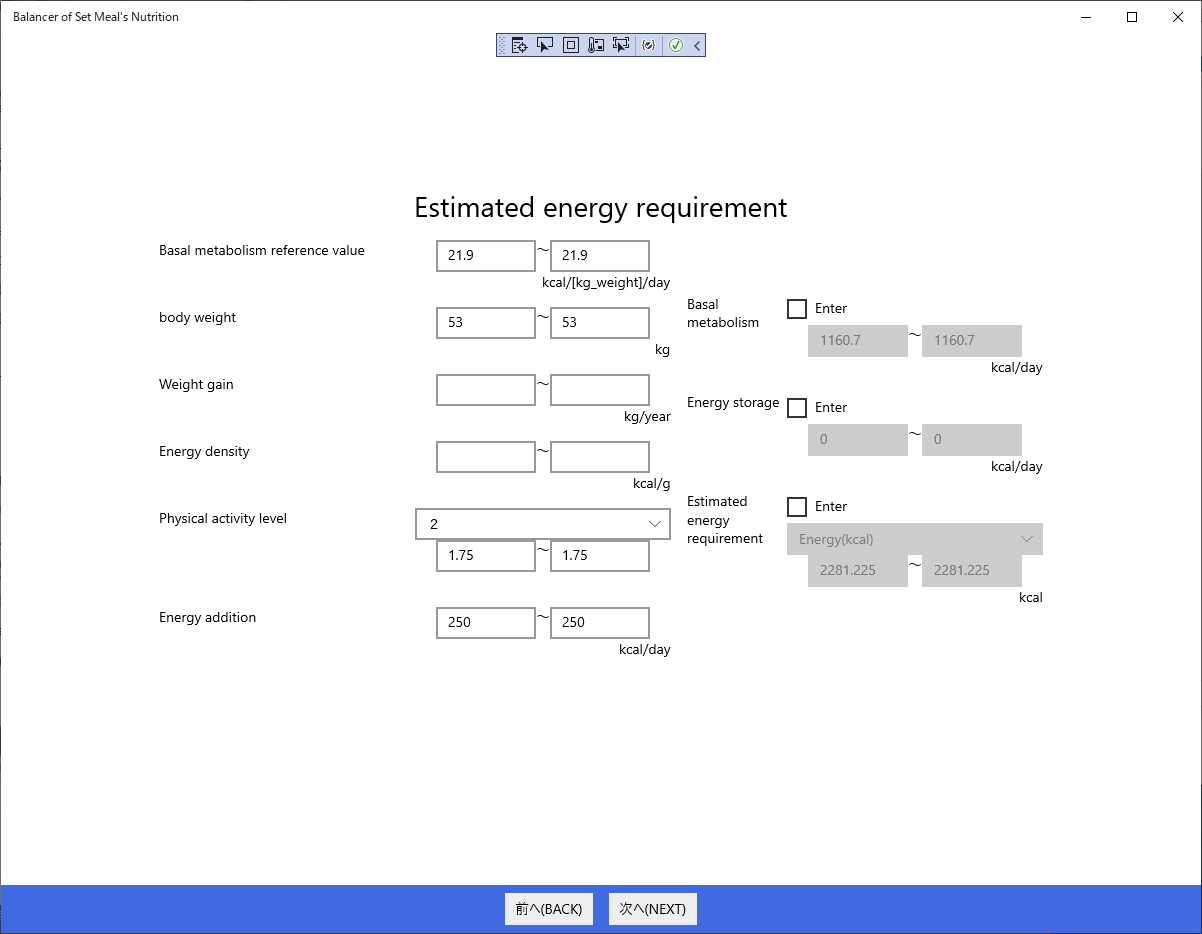The width and height of the screenshot is (1202, 934).
Task: Open the disabled Energy(kcal) unit dropdown
Action: (915, 539)
